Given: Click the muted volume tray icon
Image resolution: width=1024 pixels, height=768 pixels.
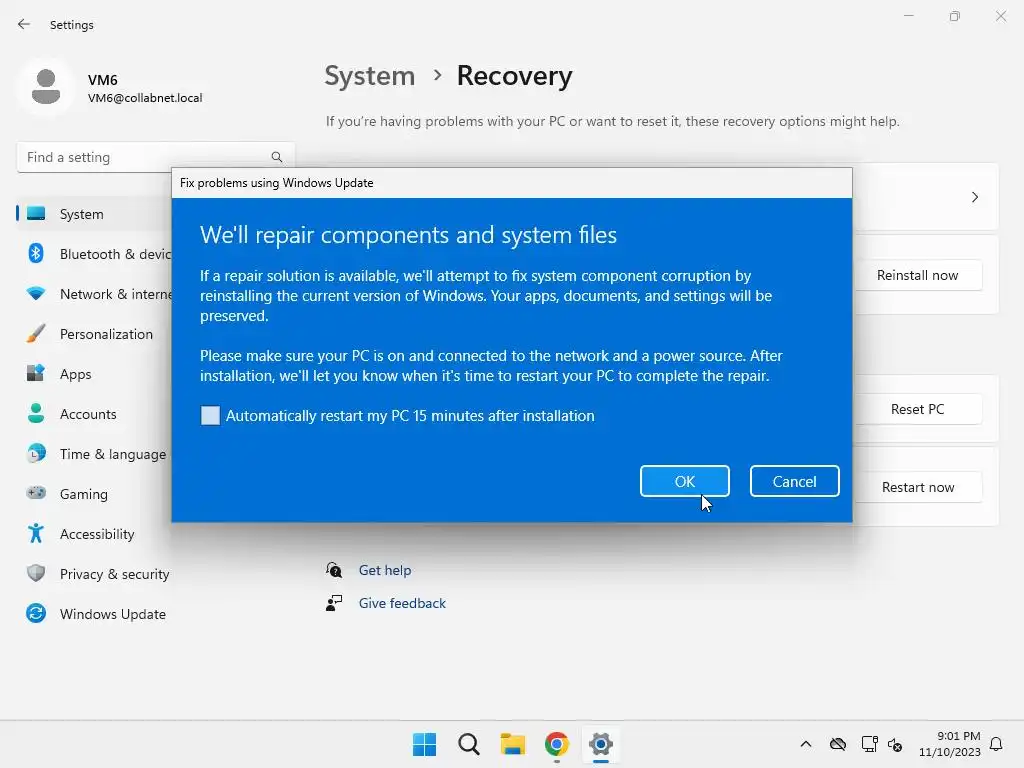Looking at the screenshot, I should 895,744.
